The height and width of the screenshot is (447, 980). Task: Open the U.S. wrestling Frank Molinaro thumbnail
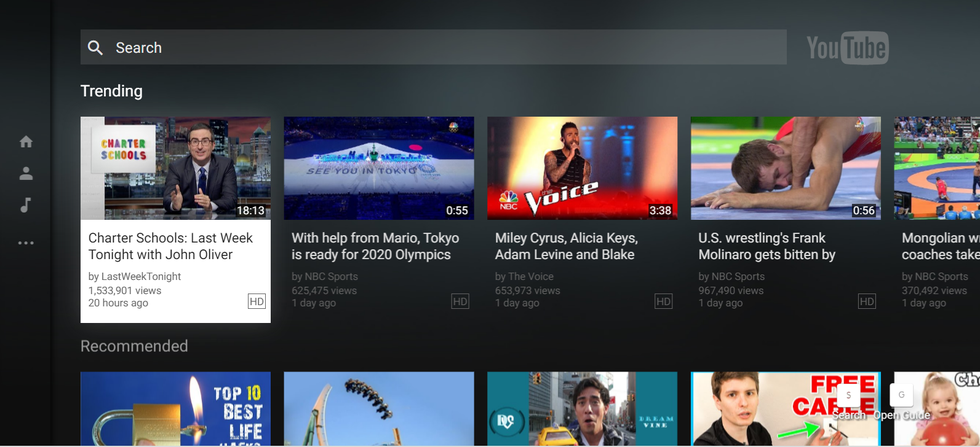785,168
